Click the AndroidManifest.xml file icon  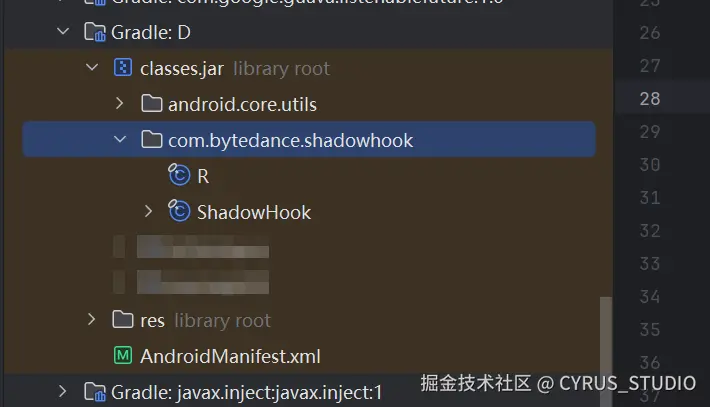pos(123,355)
